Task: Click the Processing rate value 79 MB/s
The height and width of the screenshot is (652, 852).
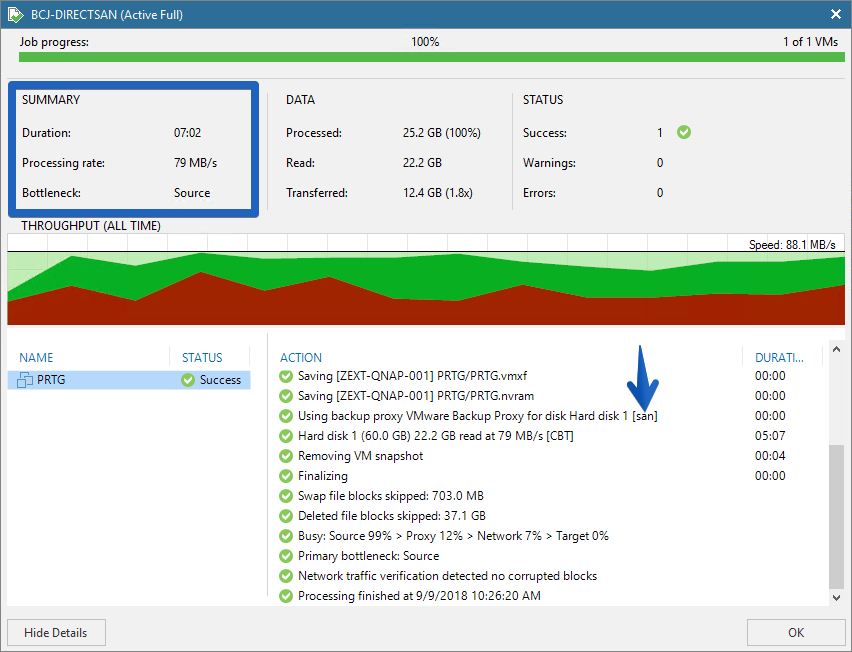Action: pyautogui.click(x=196, y=163)
